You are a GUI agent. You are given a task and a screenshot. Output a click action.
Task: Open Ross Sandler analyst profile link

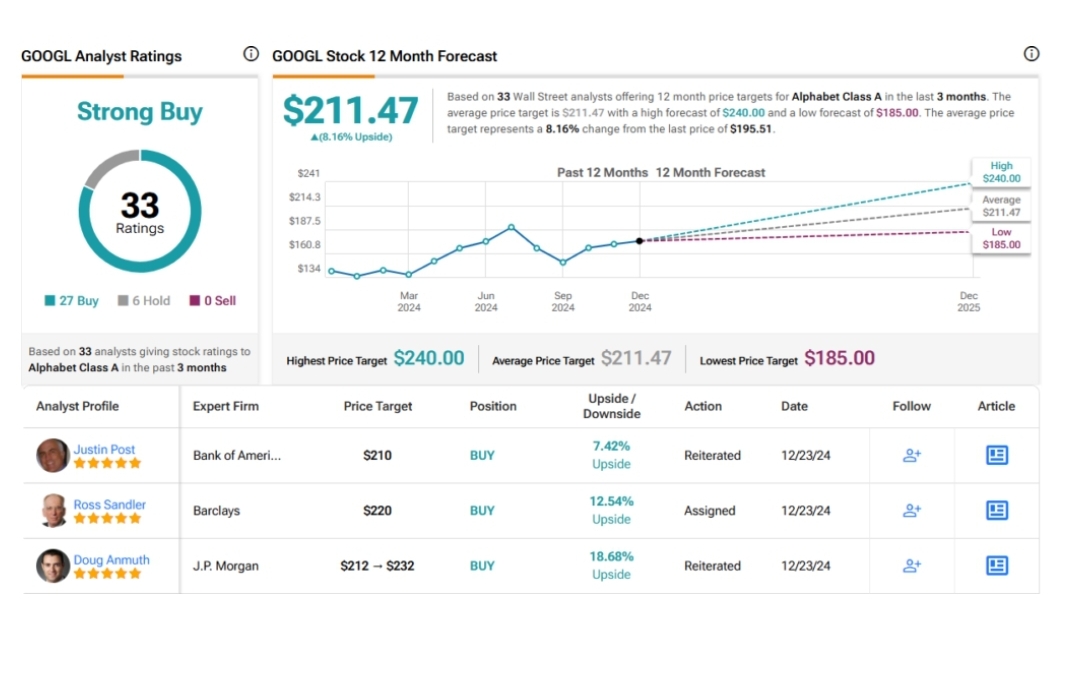tap(109, 504)
